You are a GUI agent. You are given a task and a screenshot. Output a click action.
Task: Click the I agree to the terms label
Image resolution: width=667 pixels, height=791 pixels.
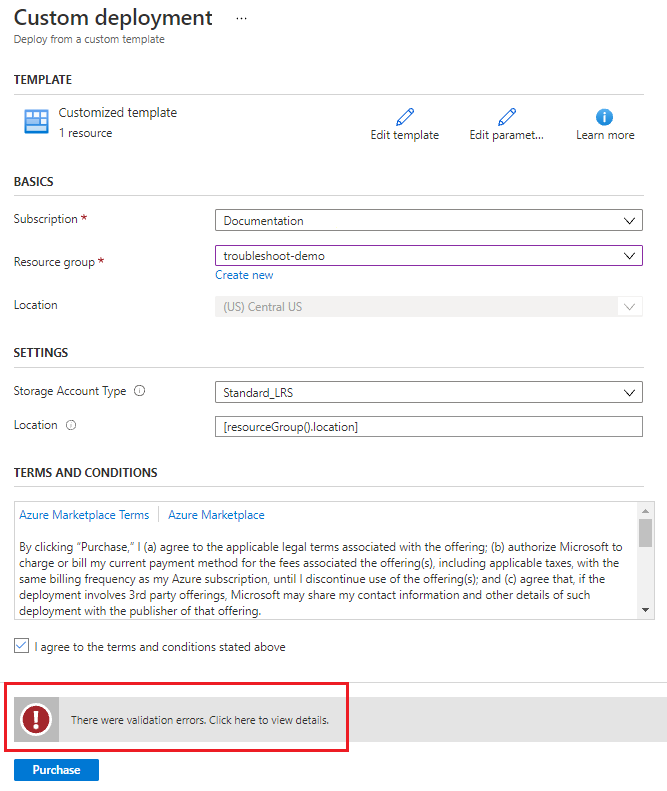[x=160, y=647]
